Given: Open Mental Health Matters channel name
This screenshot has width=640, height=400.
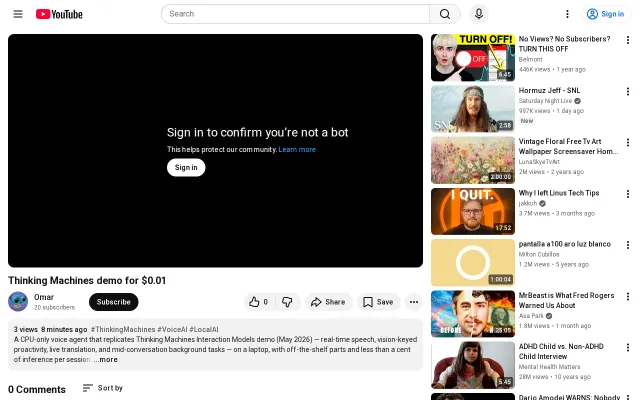Looking at the screenshot, I should 549,367.
